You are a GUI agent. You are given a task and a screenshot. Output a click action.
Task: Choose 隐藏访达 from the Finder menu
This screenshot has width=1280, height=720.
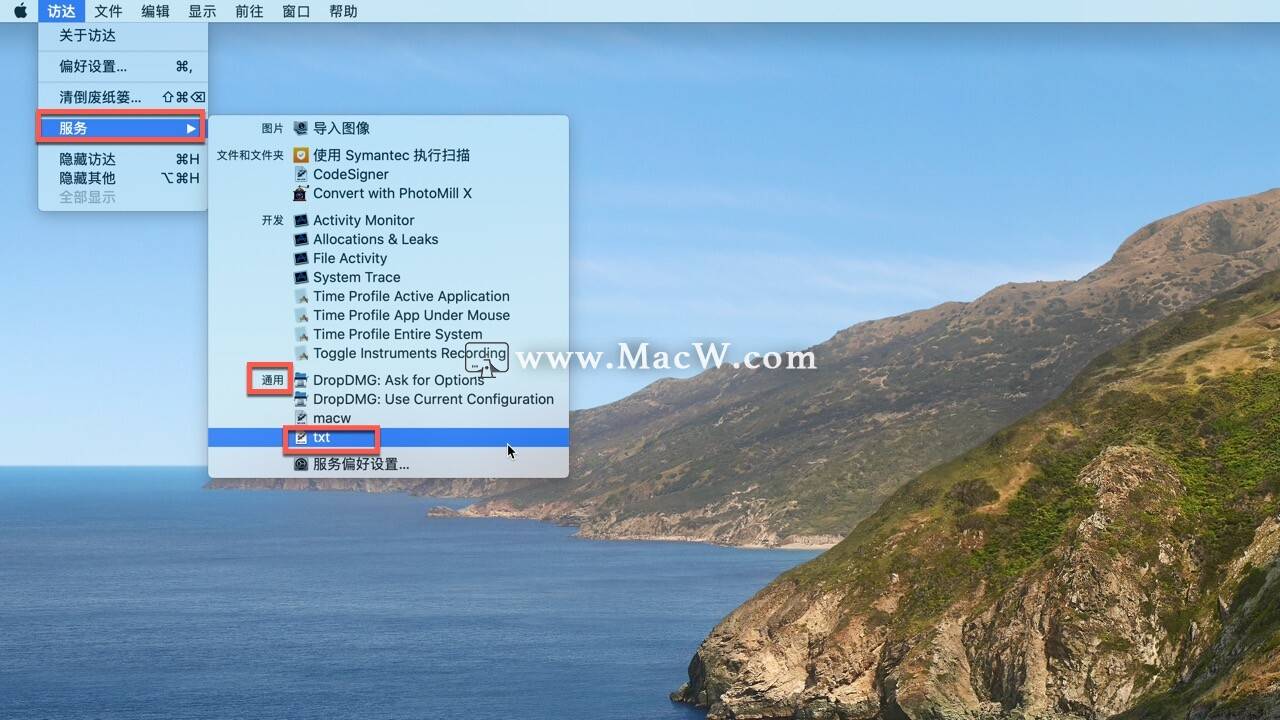[87, 159]
